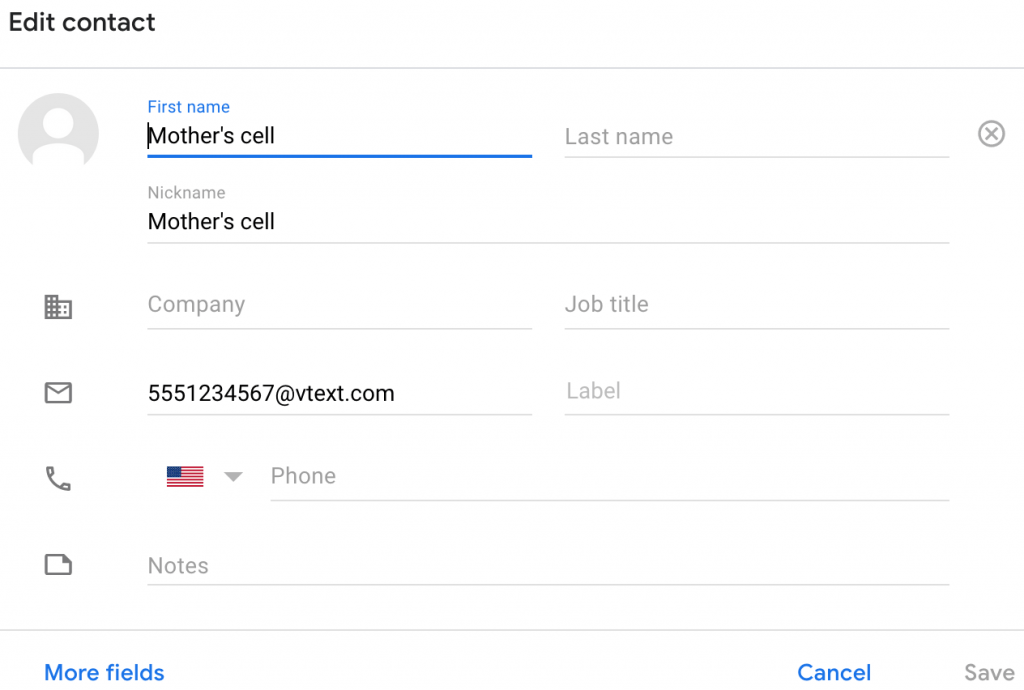Click the United States flag icon
Image resolution: width=1024 pixels, height=690 pixels.
185,477
